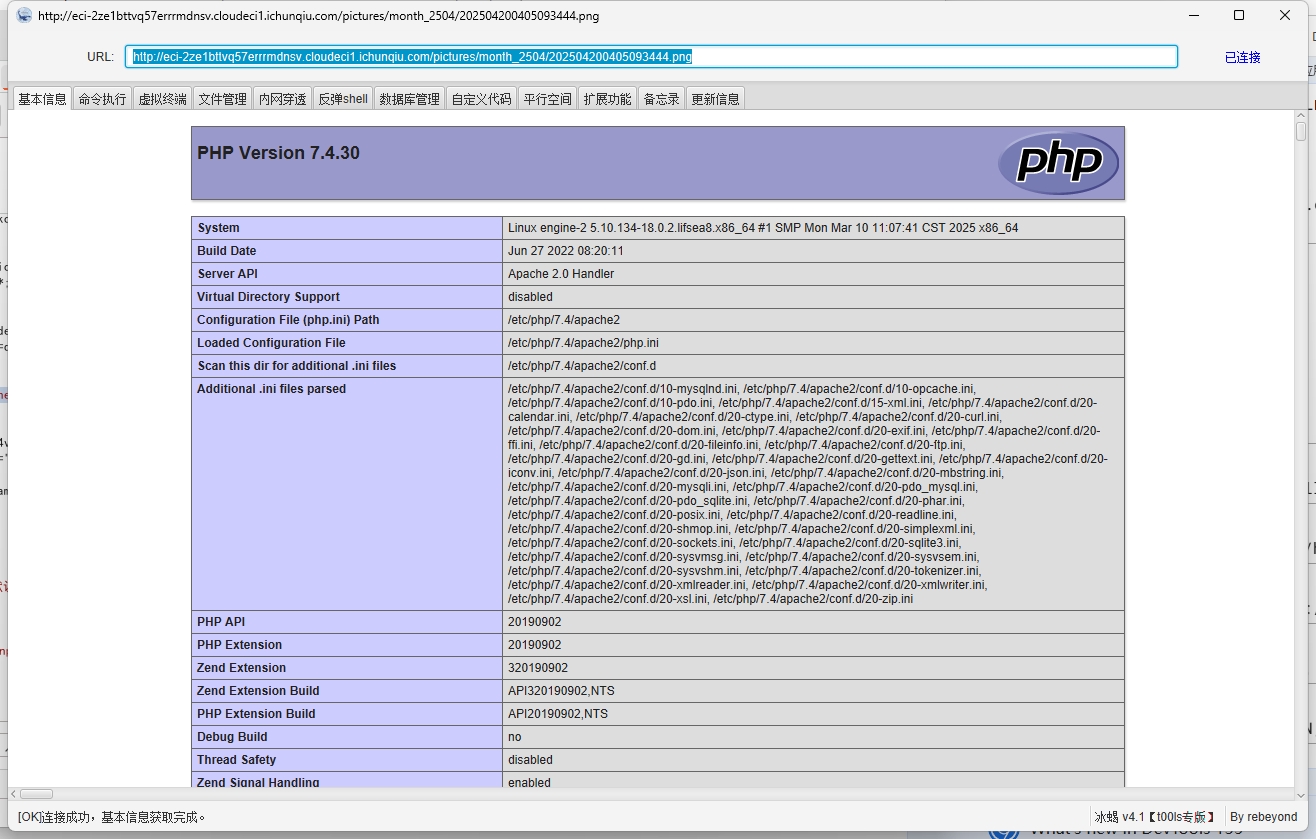Click the Behinder app icon in title bar
Viewport: 1316px width, 839px height.
tap(24, 16)
